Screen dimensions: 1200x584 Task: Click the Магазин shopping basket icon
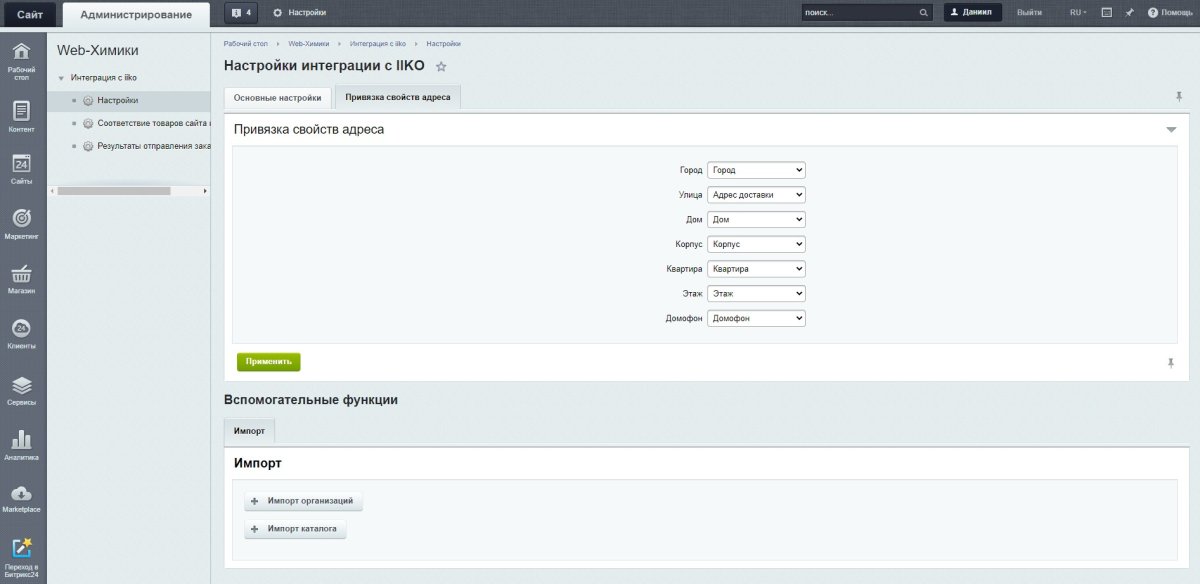point(22,273)
